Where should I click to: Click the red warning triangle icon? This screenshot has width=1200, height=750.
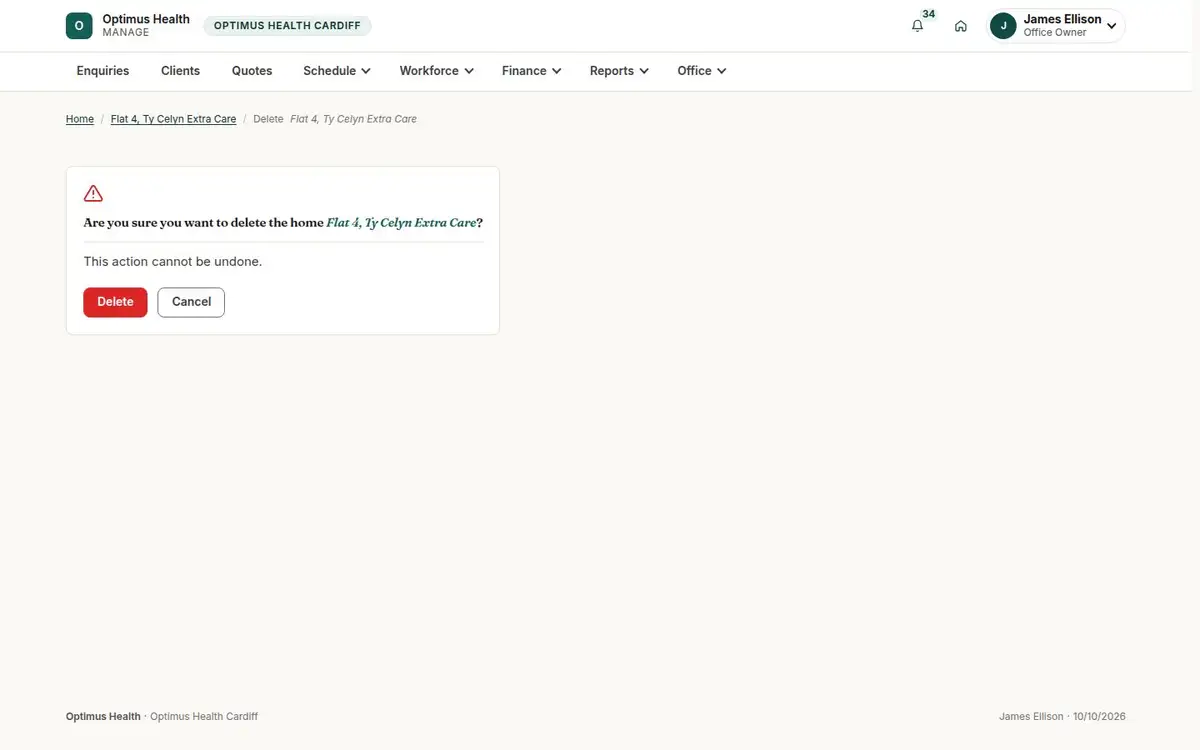[93, 194]
